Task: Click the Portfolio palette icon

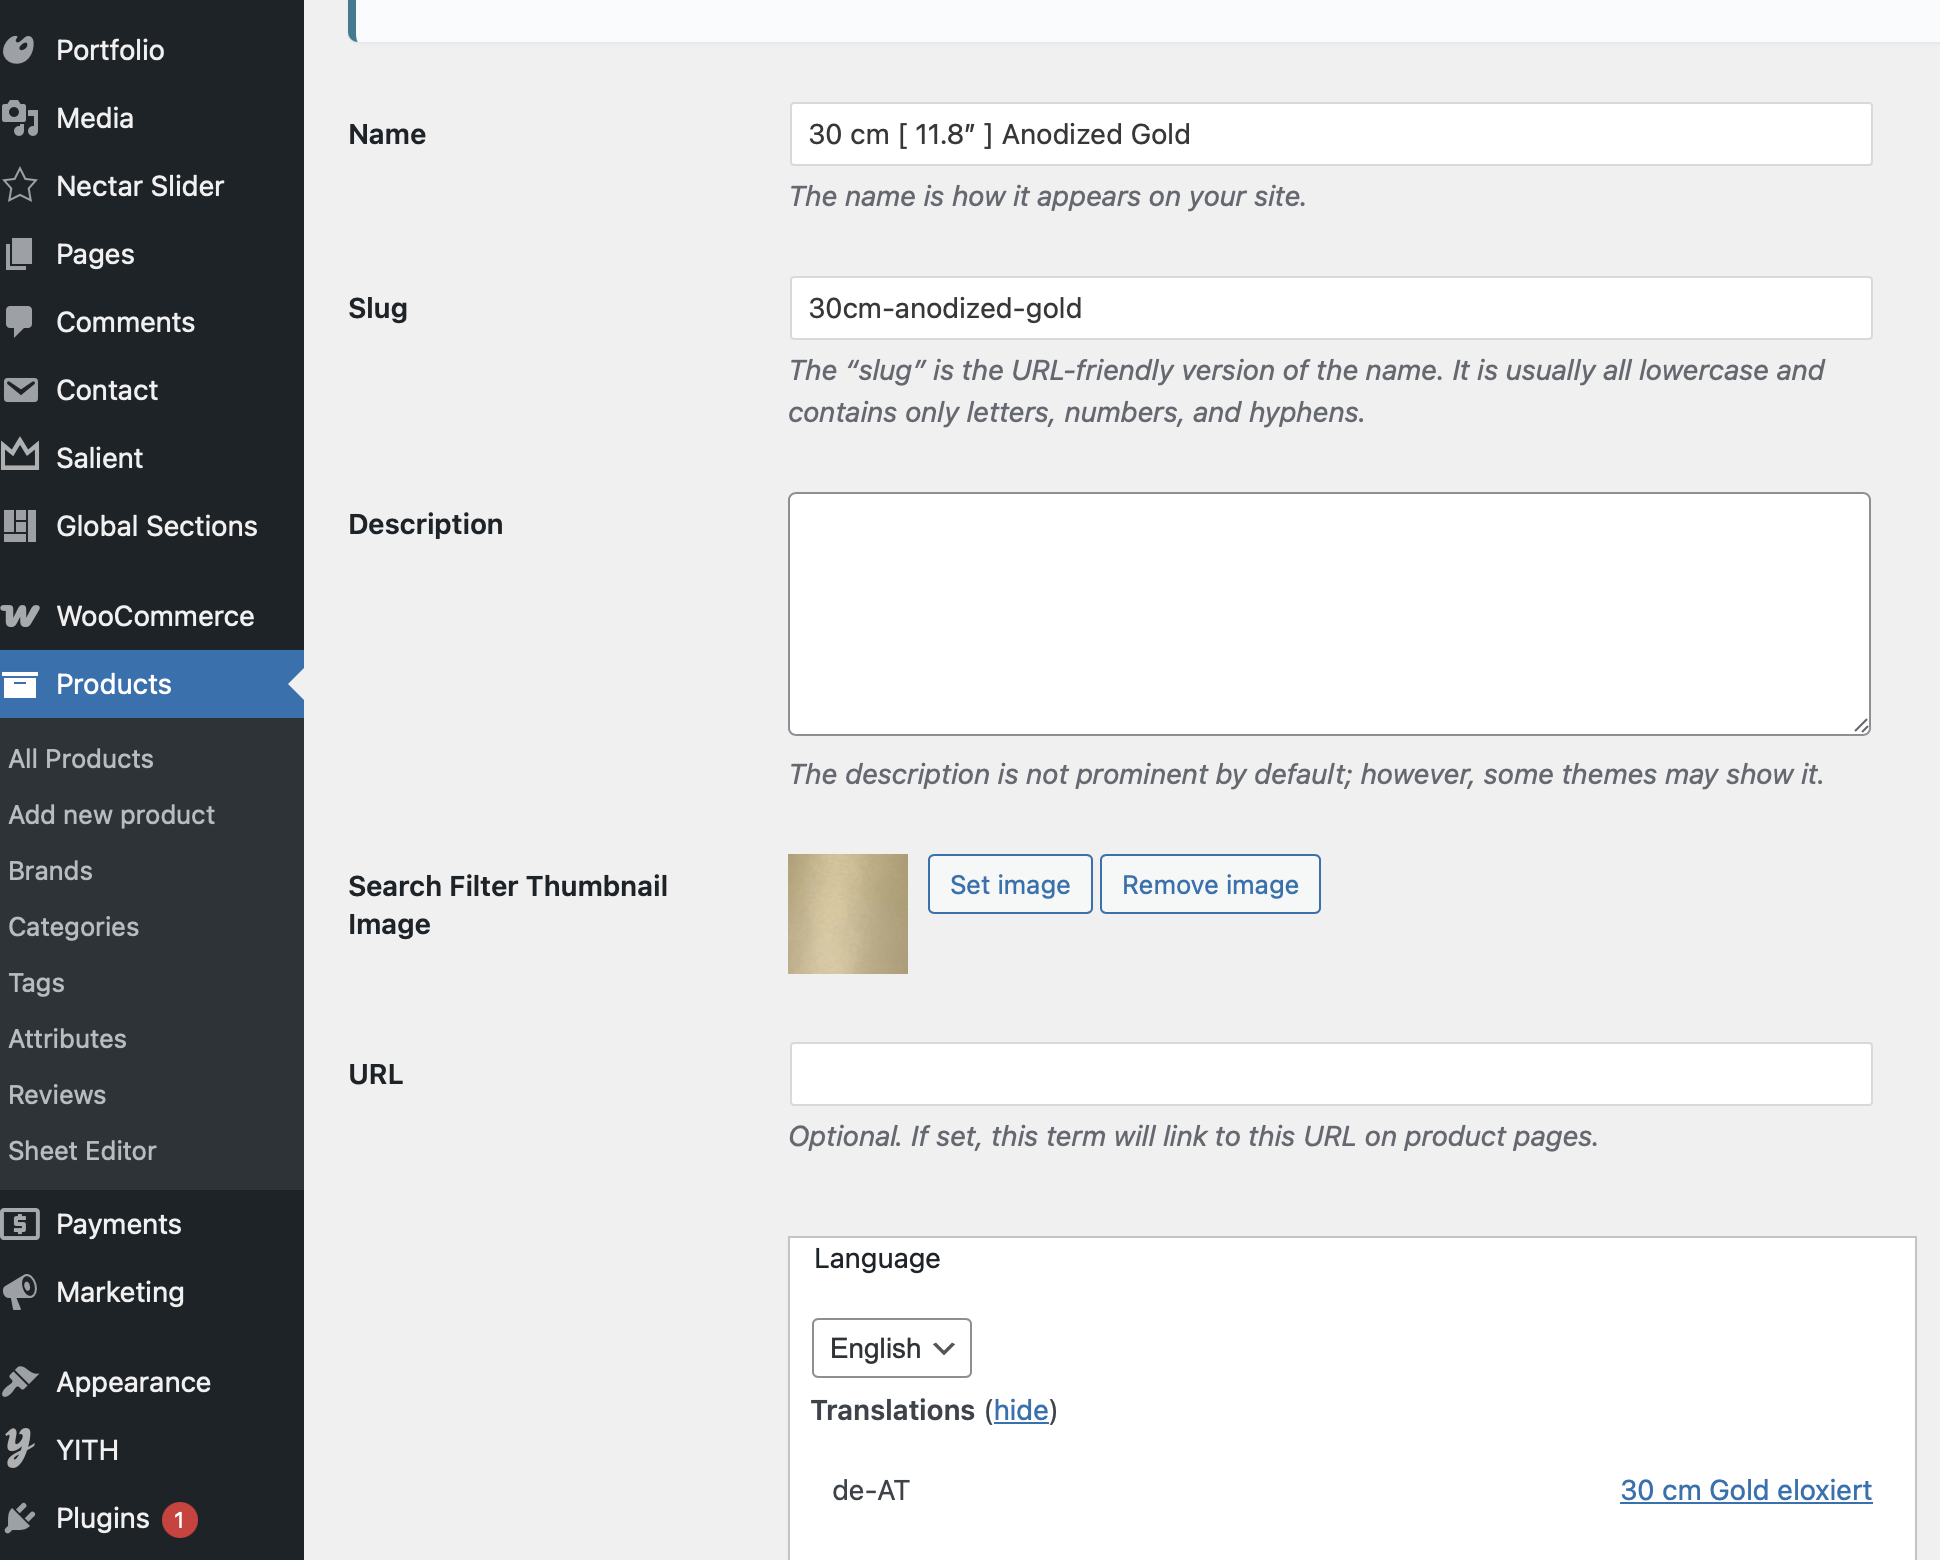Action: (19, 50)
